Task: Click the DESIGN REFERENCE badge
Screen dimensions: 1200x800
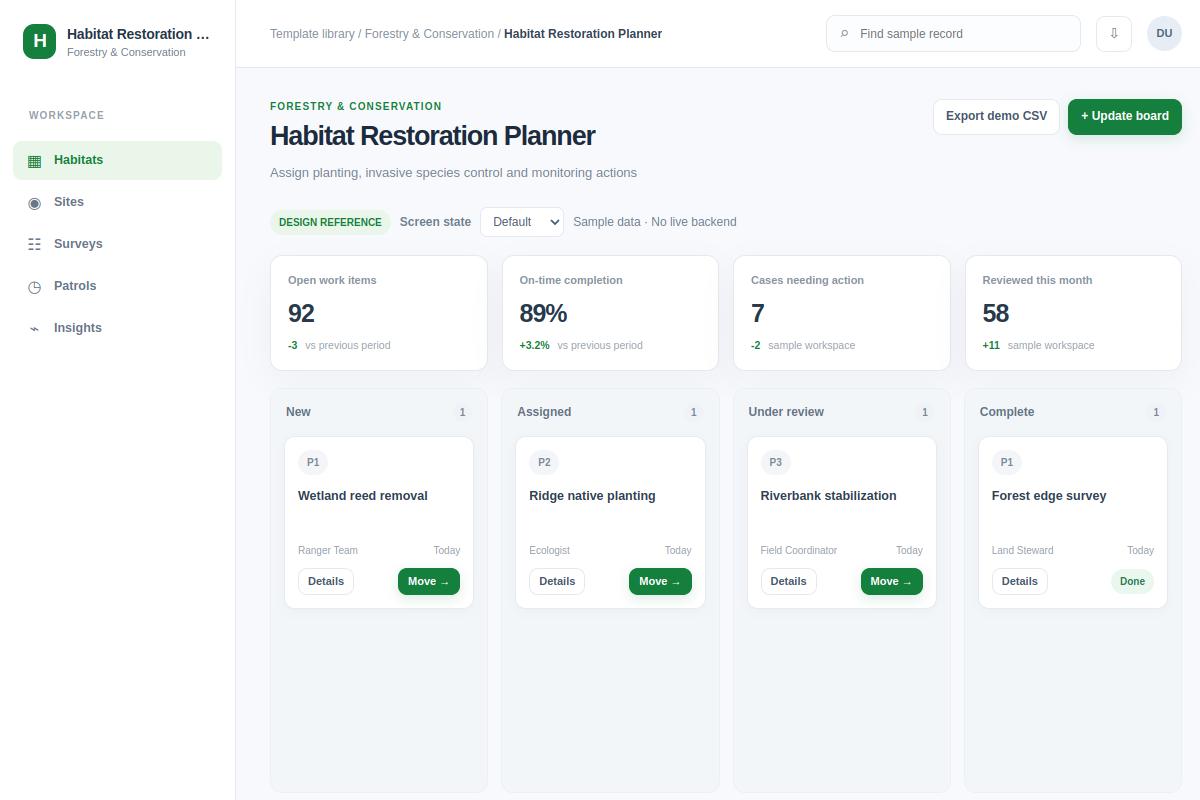Action: 330,222
